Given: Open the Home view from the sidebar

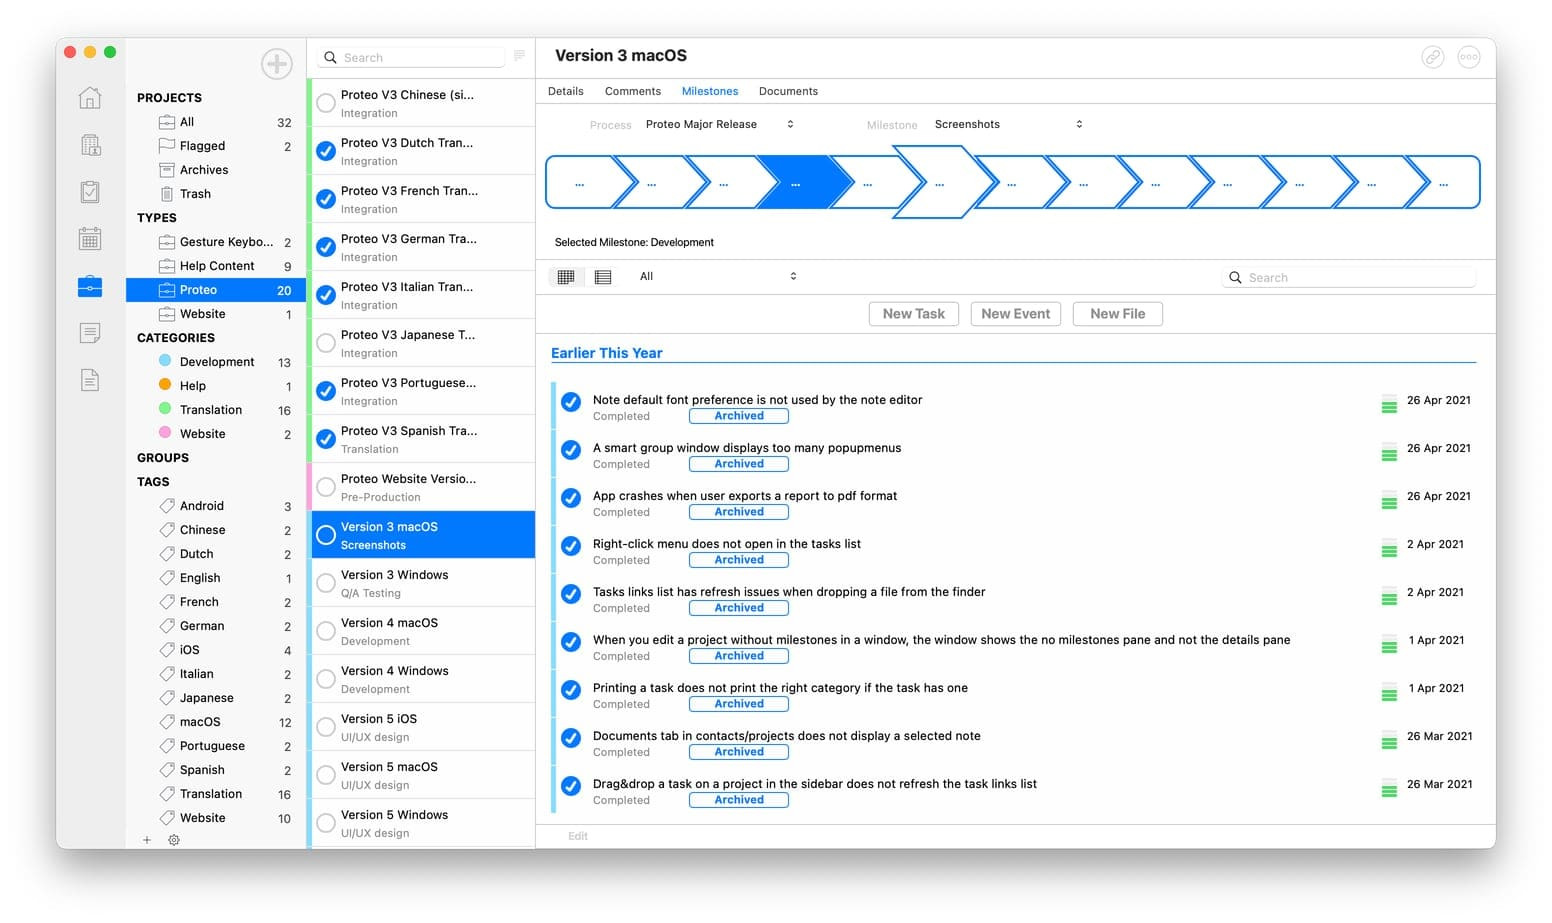Looking at the screenshot, I should [x=90, y=97].
